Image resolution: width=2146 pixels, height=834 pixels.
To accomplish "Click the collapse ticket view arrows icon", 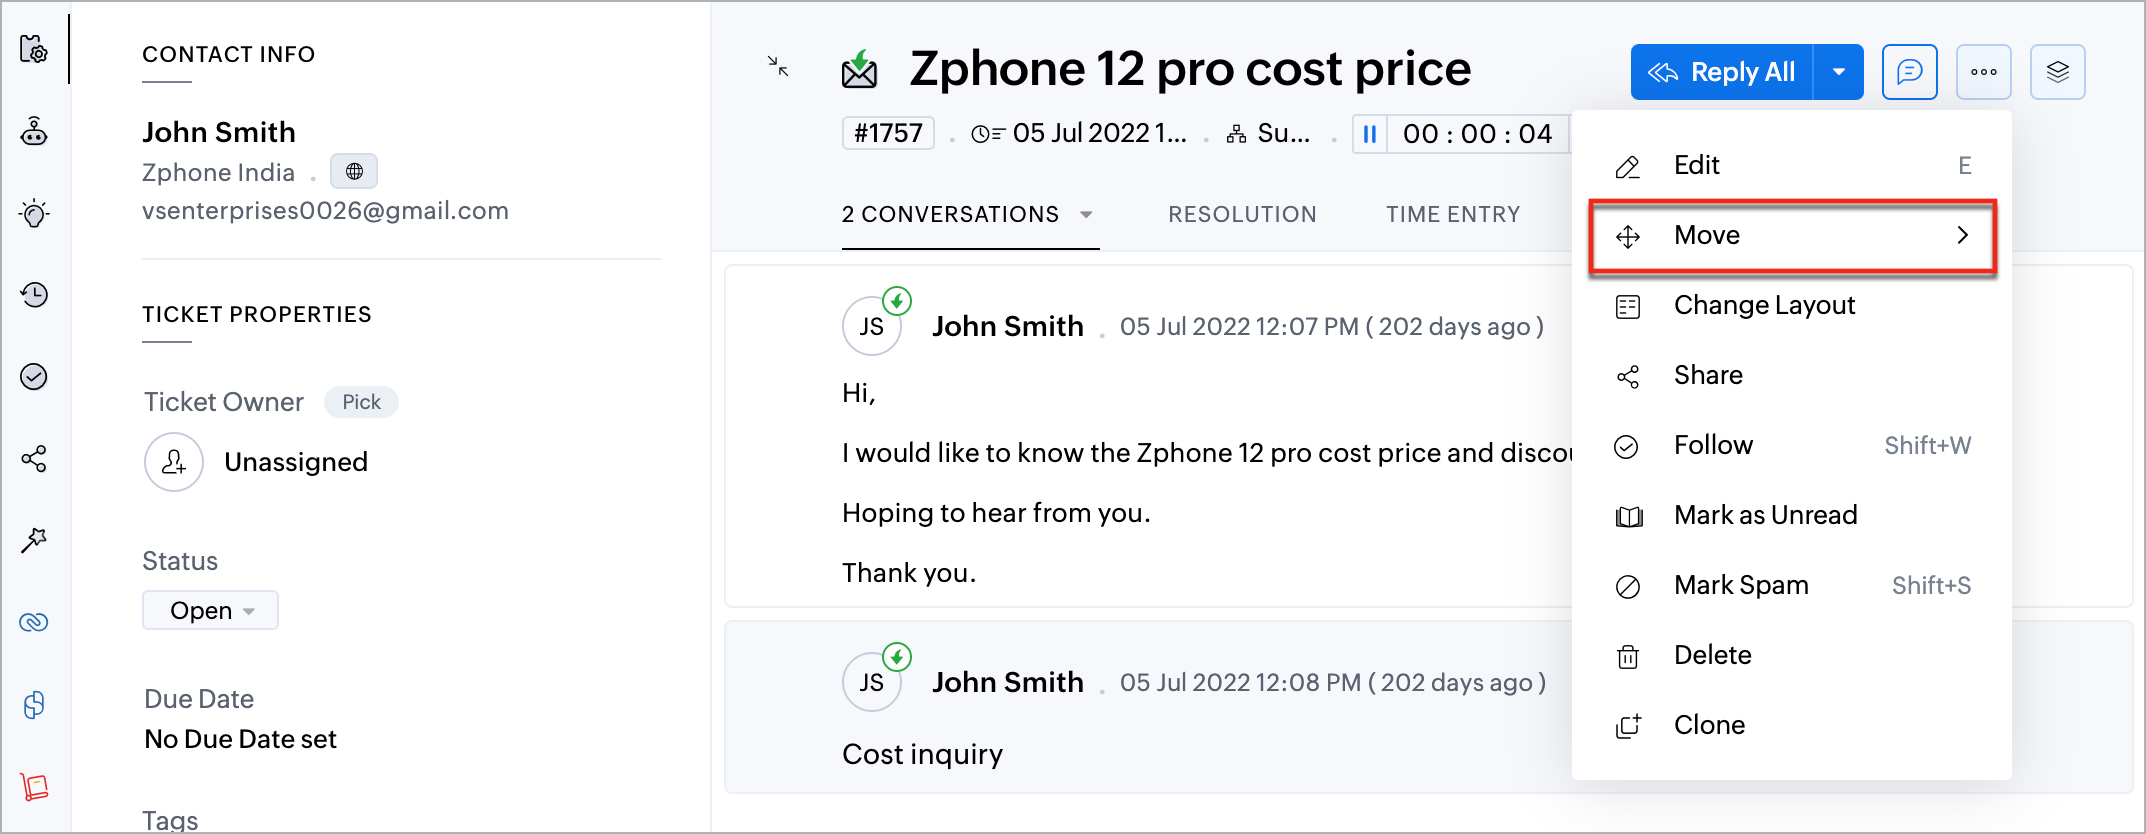I will click(x=778, y=67).
